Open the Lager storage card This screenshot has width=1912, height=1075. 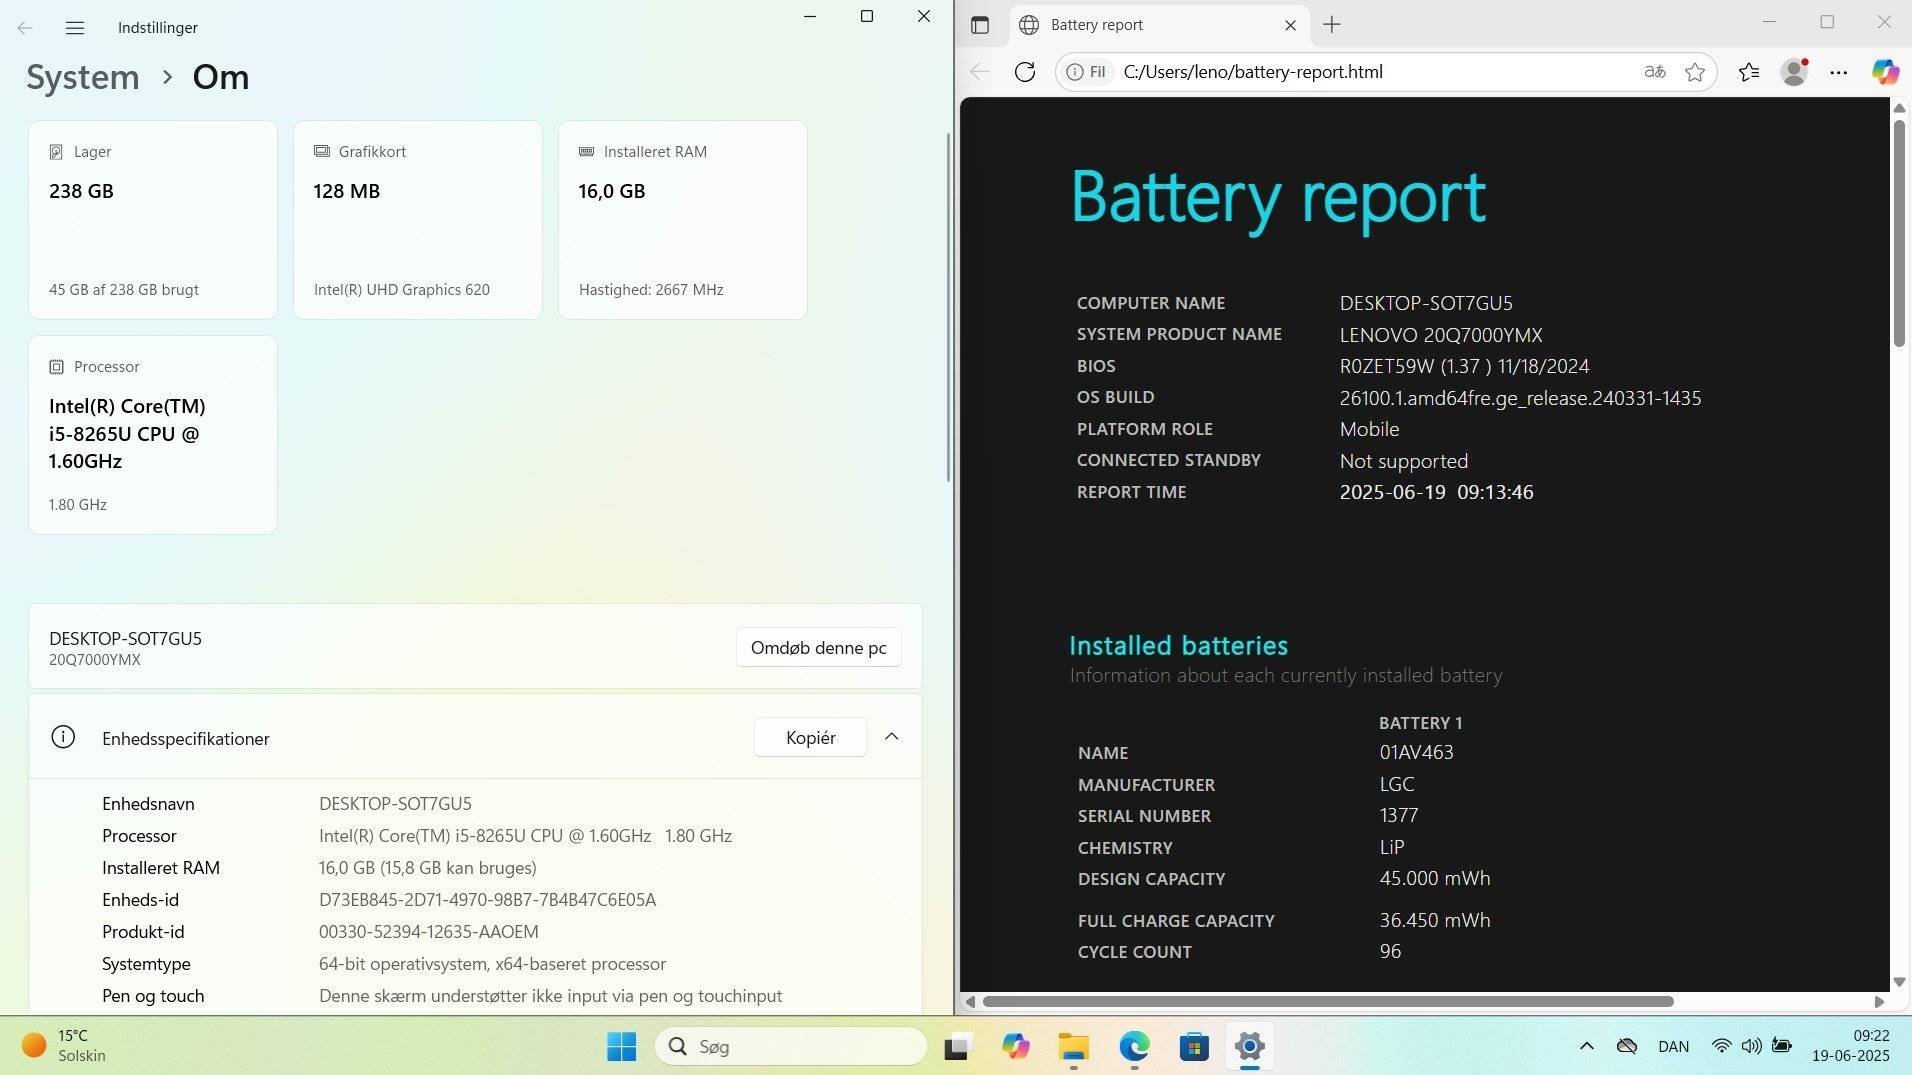point(153,220)
